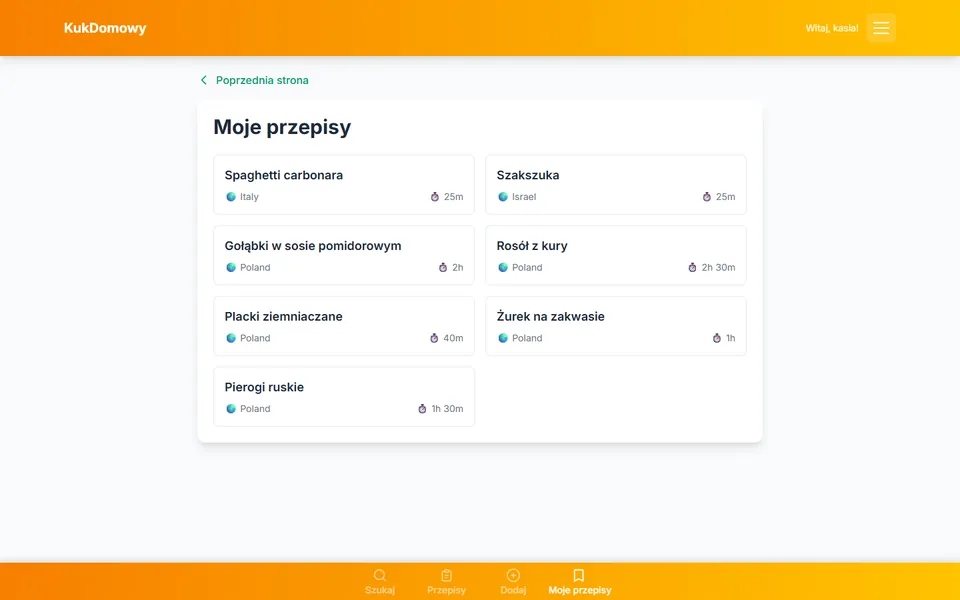Viewport: 960px width, 600px height.
Task: Click the back chevron beside Poprzednia strona
Action: point(204,80)
